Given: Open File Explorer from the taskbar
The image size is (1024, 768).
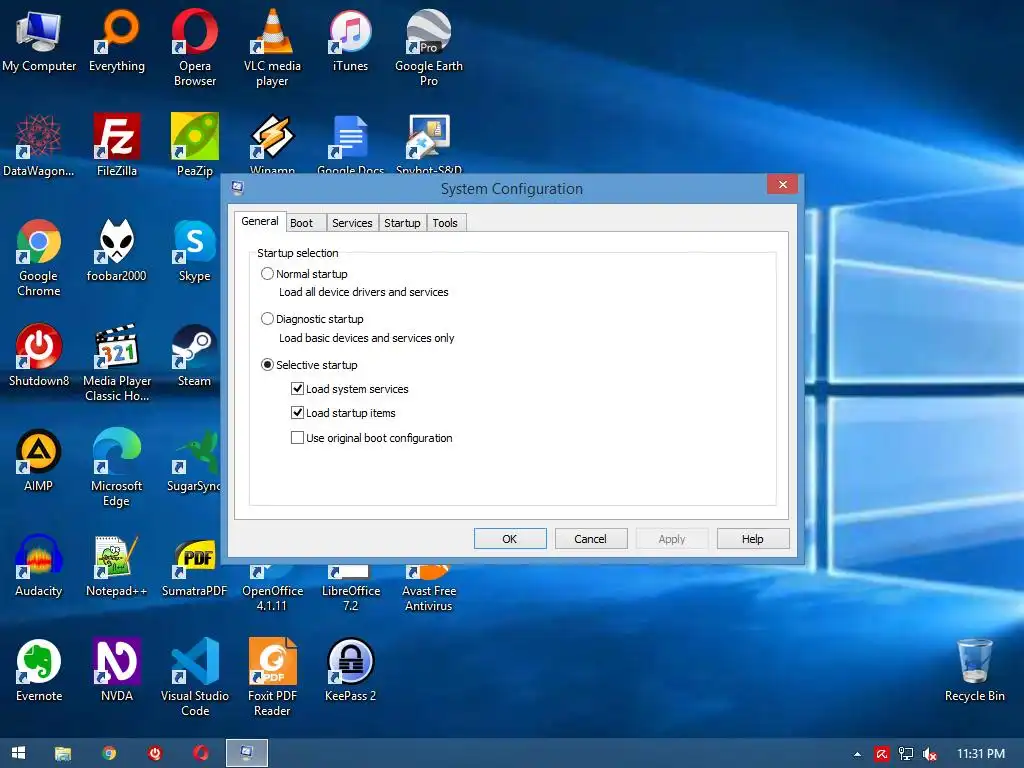Looking at the screenshot, I should (63, 753).
